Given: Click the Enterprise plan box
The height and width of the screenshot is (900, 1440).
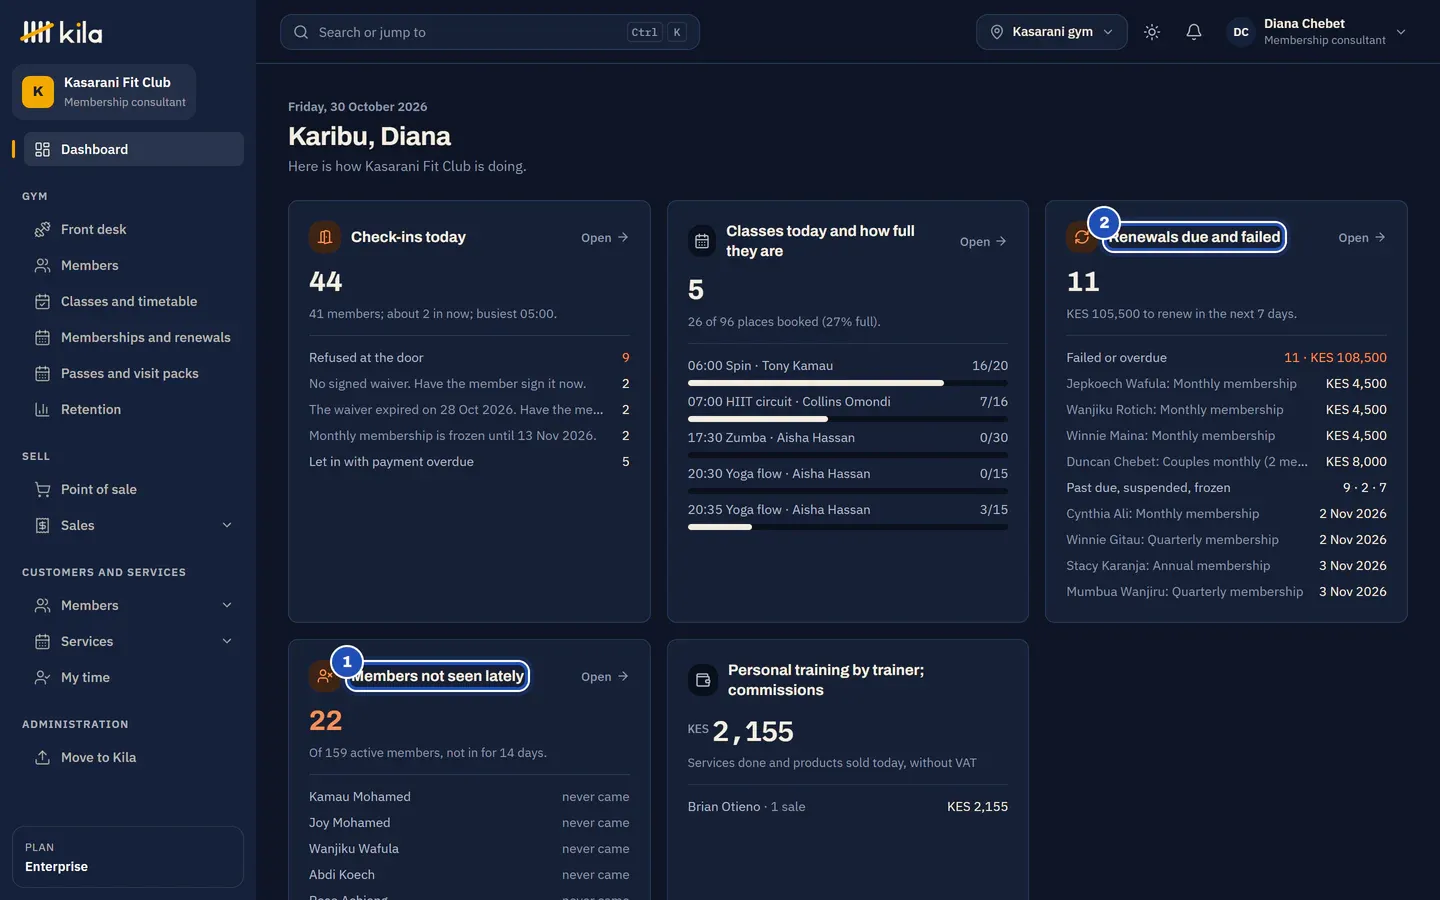Looking at the screenshot, I should coord(128,857).
